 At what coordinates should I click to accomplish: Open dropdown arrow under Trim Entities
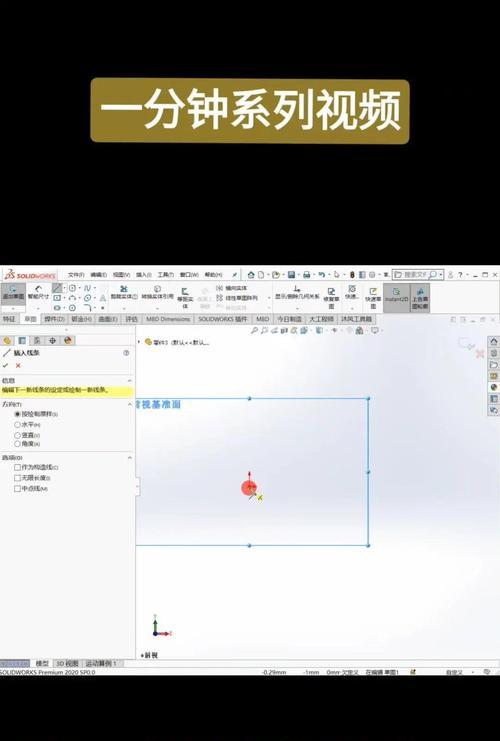(124, 309)
